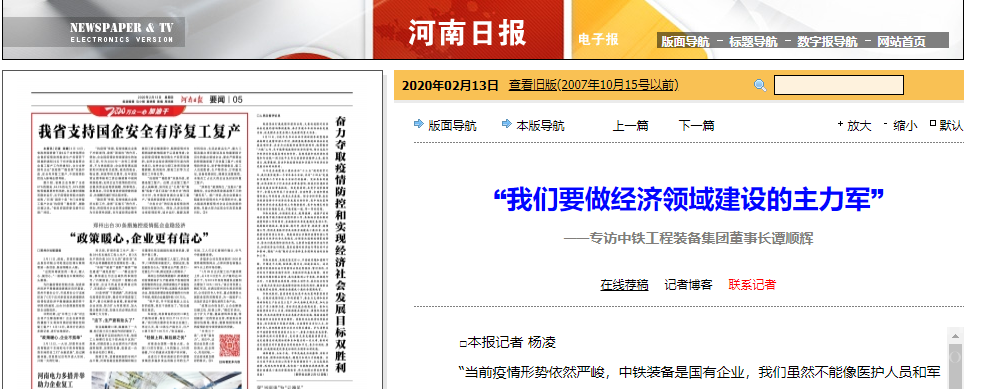Go to previous article 上一篇
This screenshot has height=389, width=996.
(631, 126)
